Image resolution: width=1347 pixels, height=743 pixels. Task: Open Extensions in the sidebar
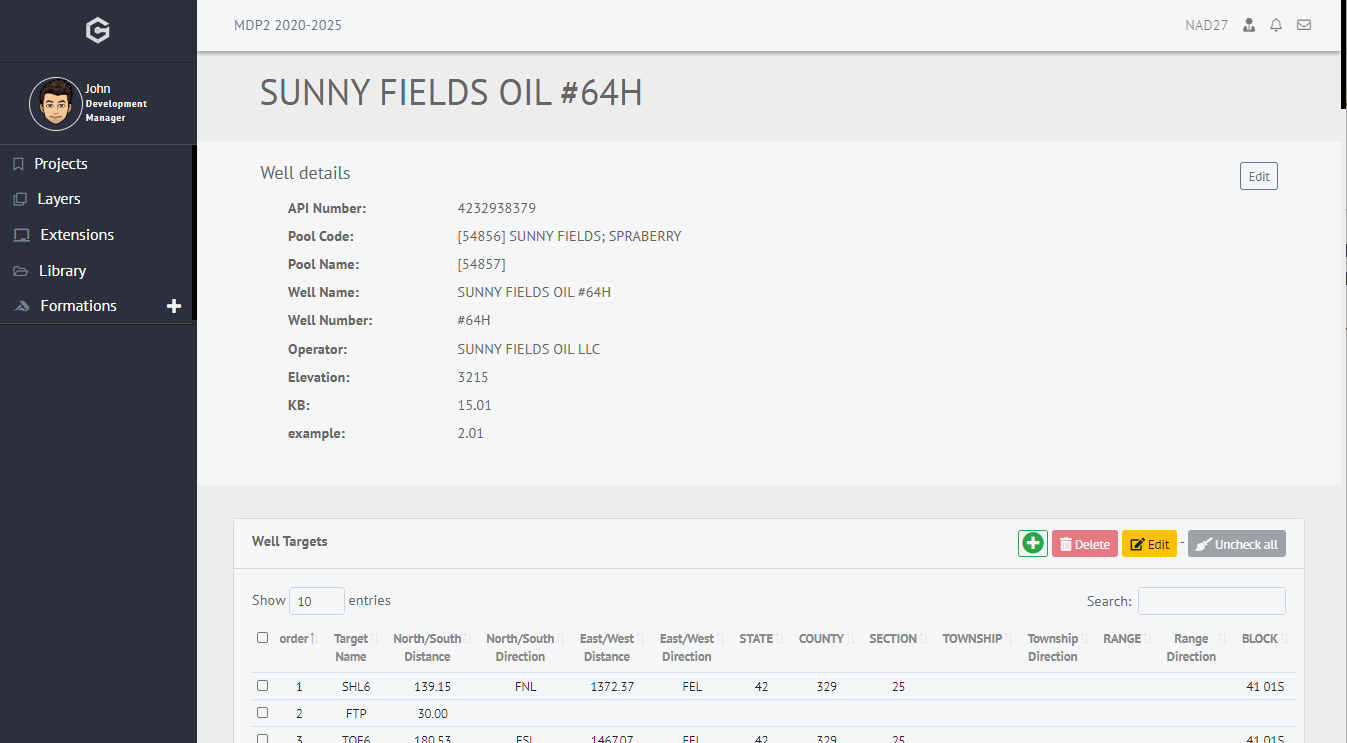tap(77, 235)
